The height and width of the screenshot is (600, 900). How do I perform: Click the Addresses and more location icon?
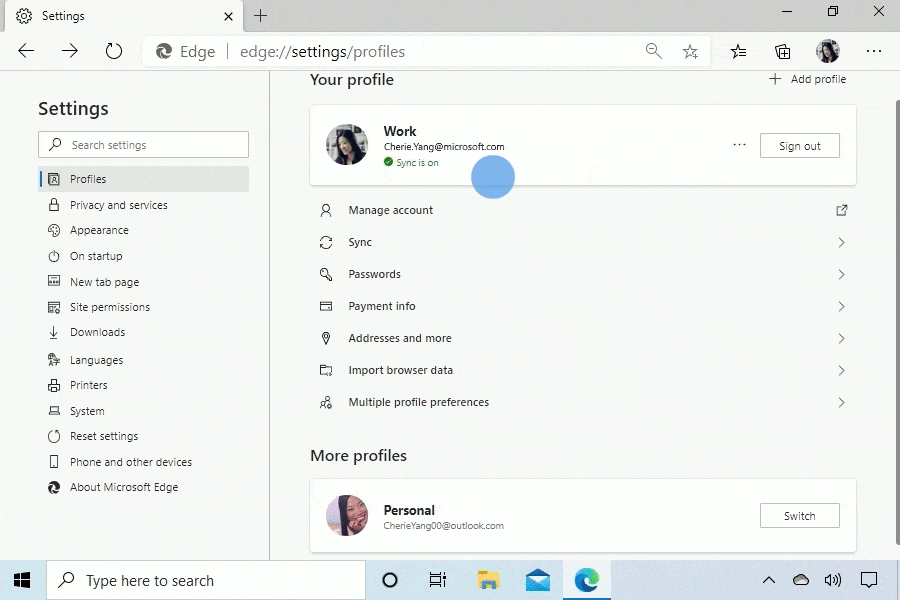(325, 338)
